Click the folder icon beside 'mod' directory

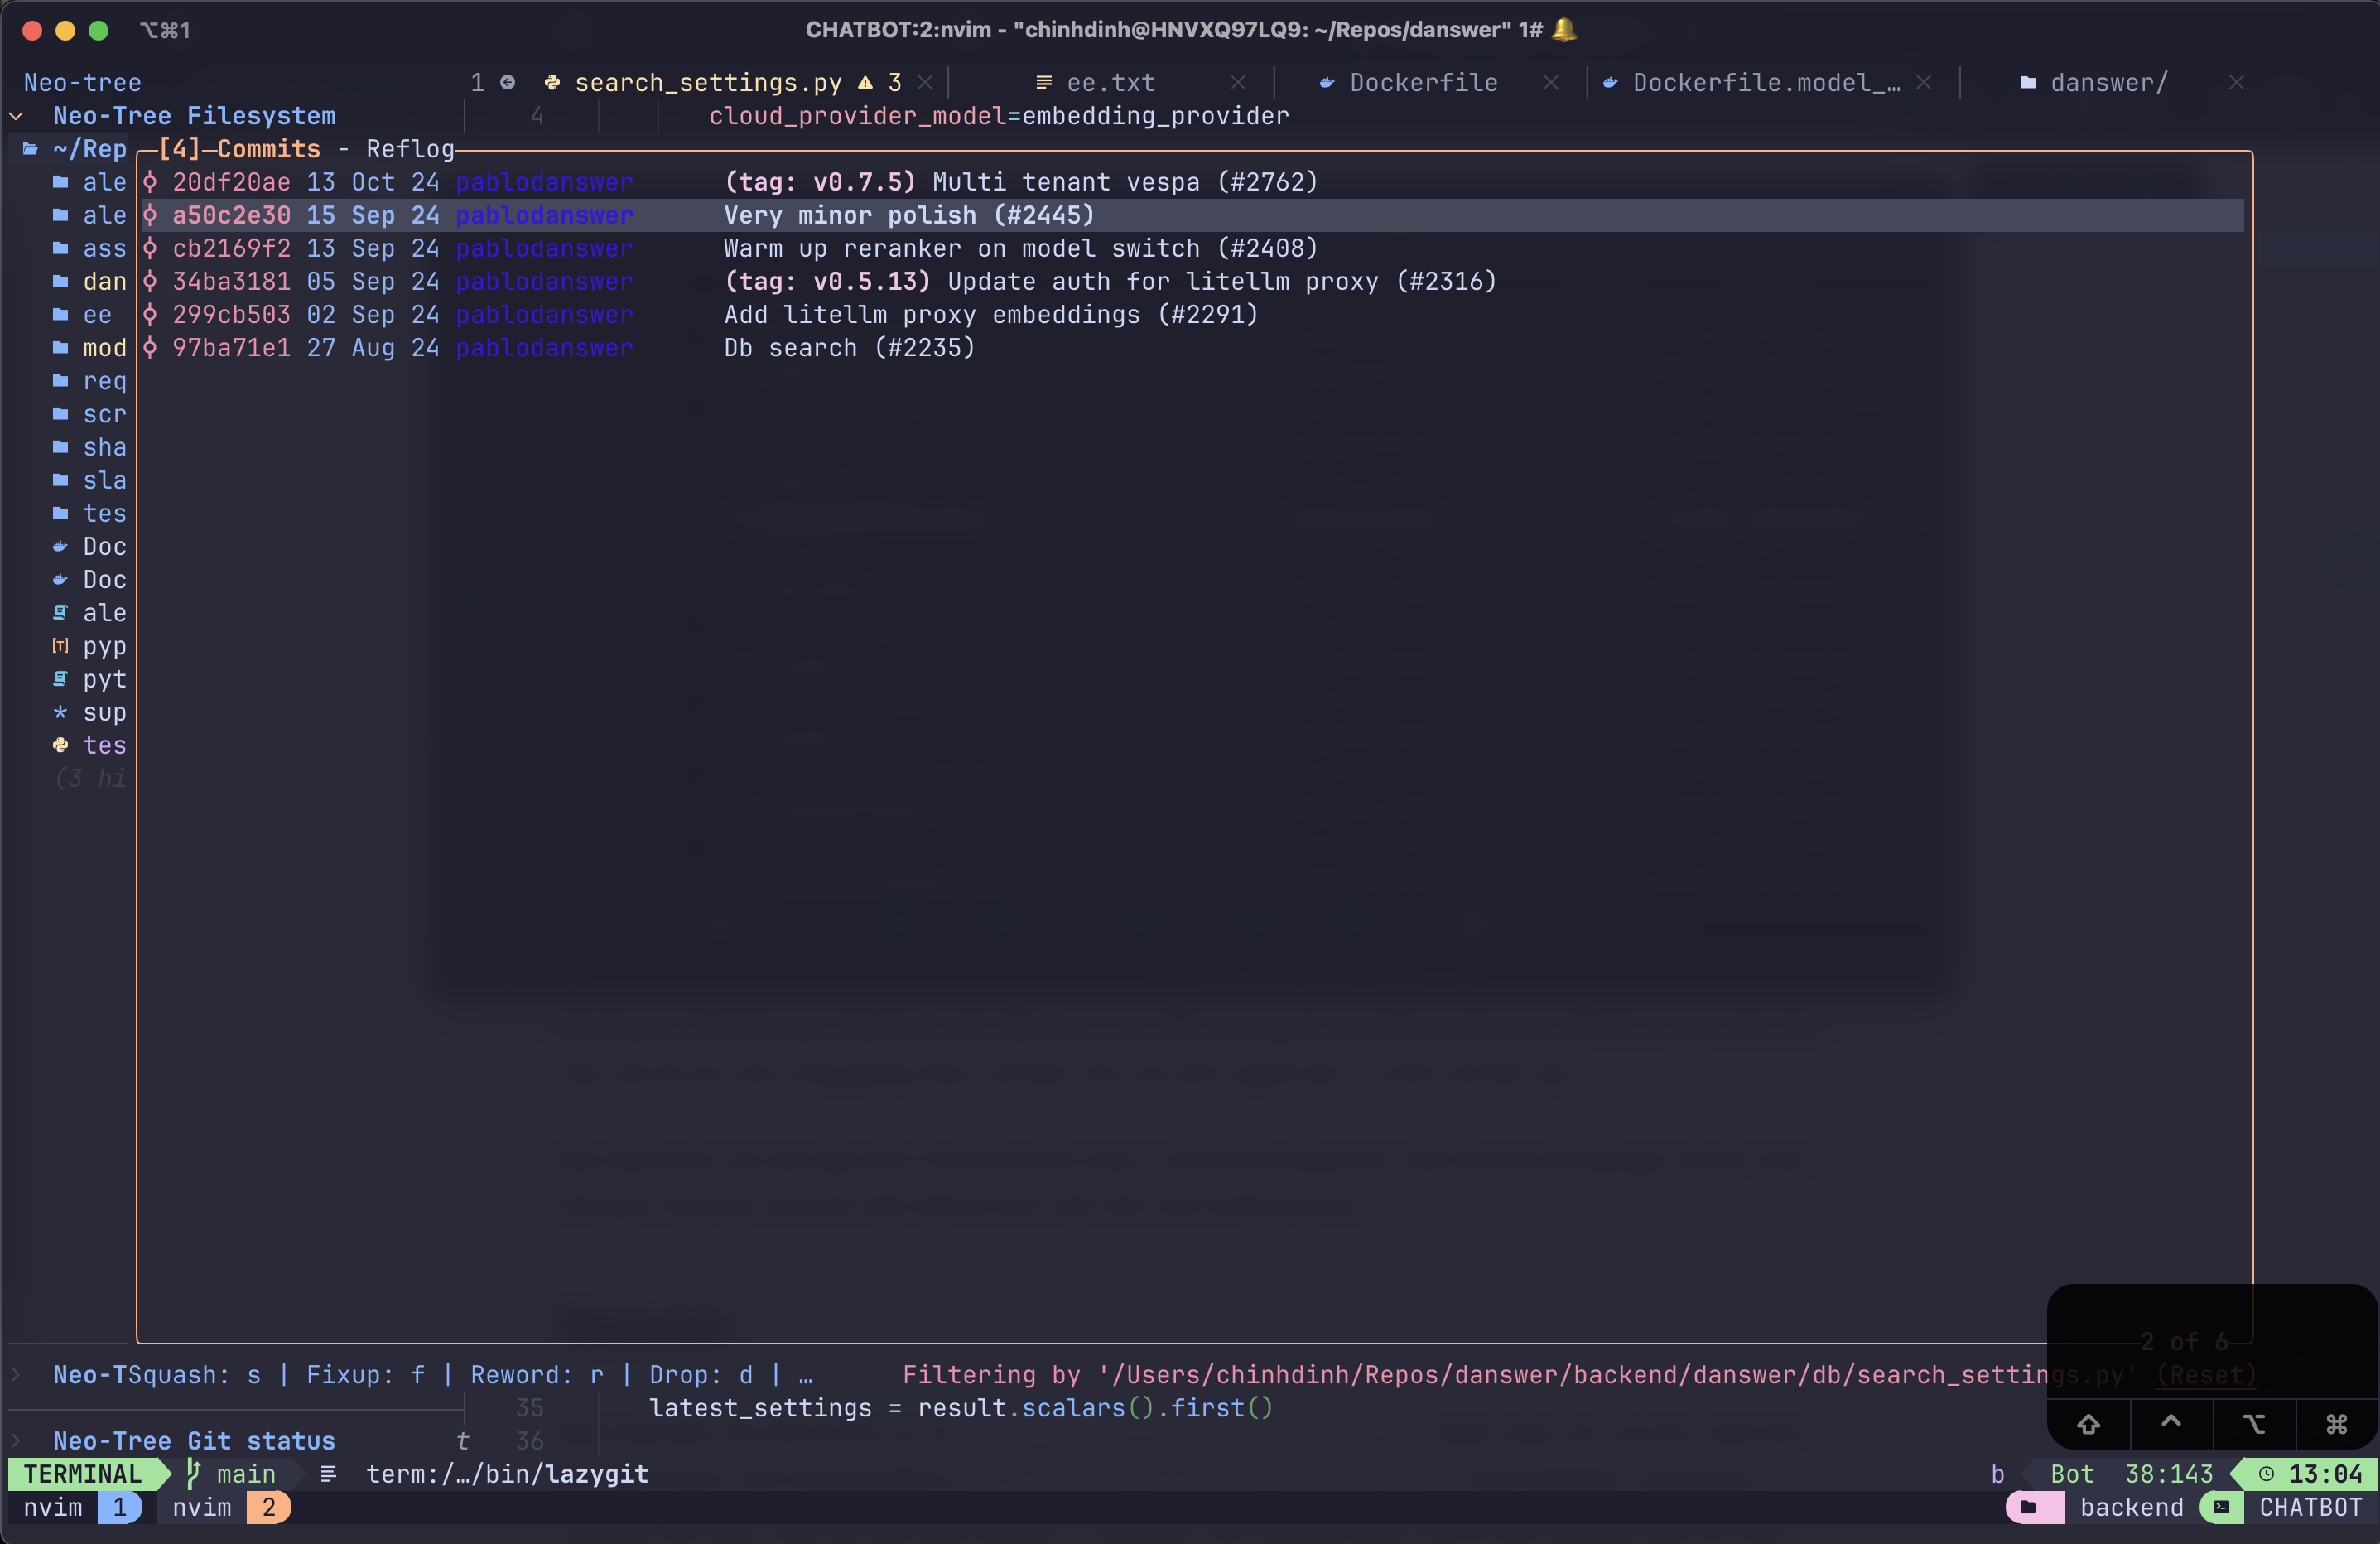coord(61,348)
